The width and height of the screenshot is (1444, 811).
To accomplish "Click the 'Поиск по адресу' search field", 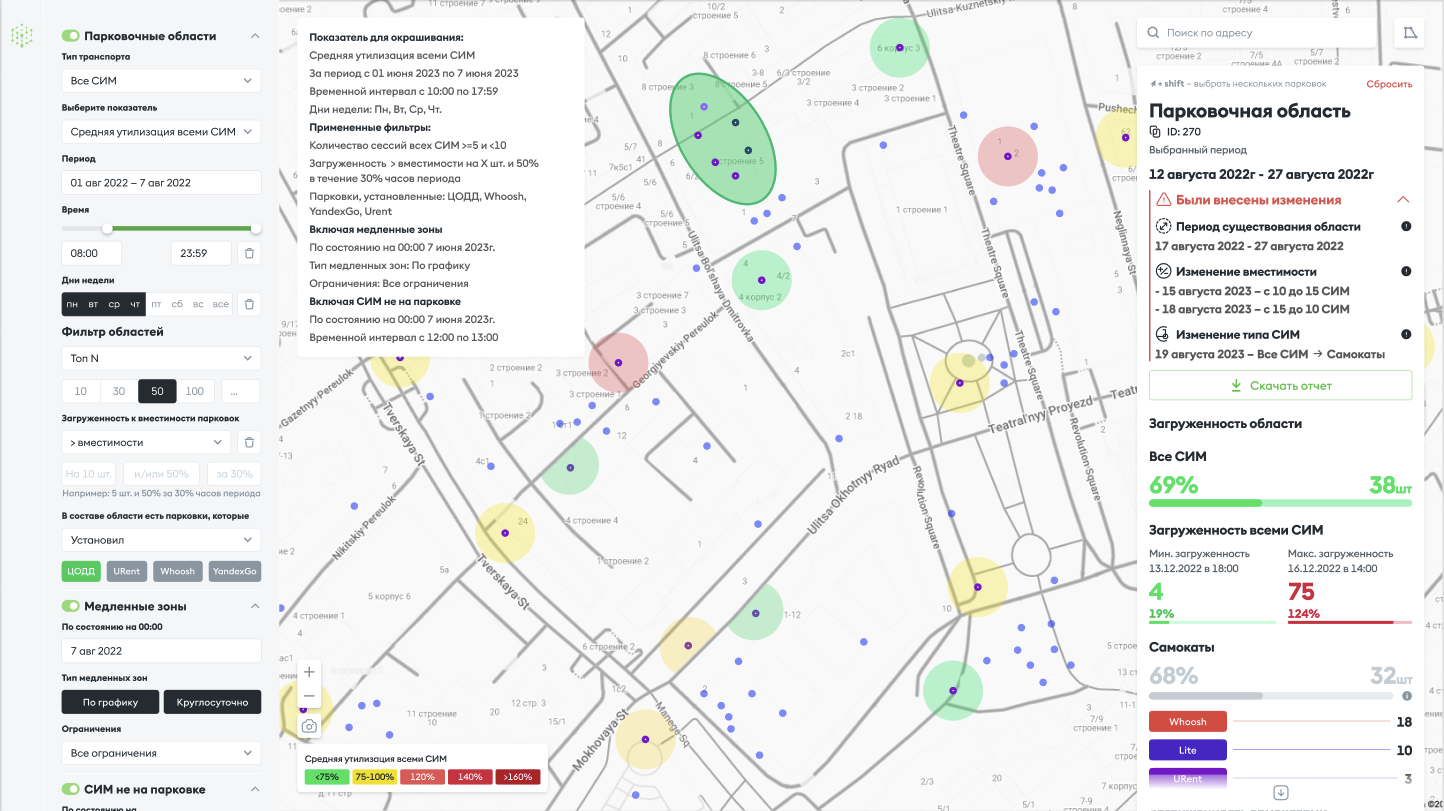I will [1256, 33].
